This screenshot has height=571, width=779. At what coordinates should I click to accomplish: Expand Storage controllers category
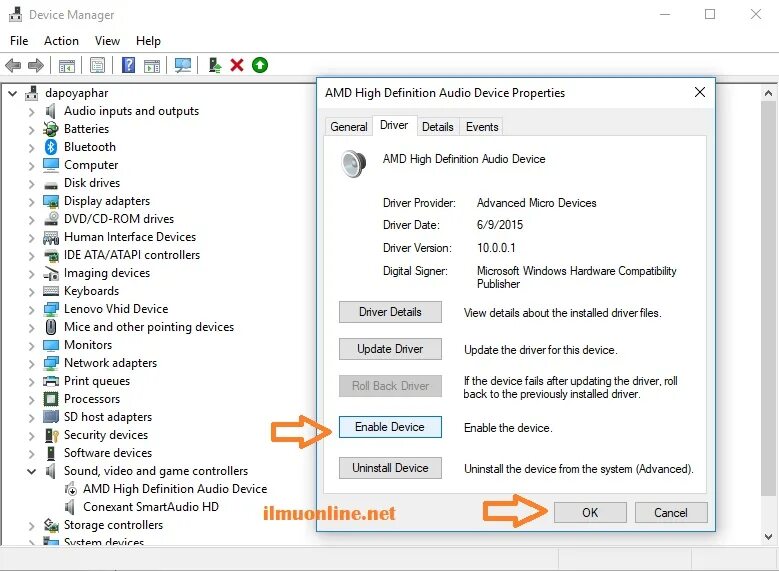pyautogui.click(x=32, y=526)
